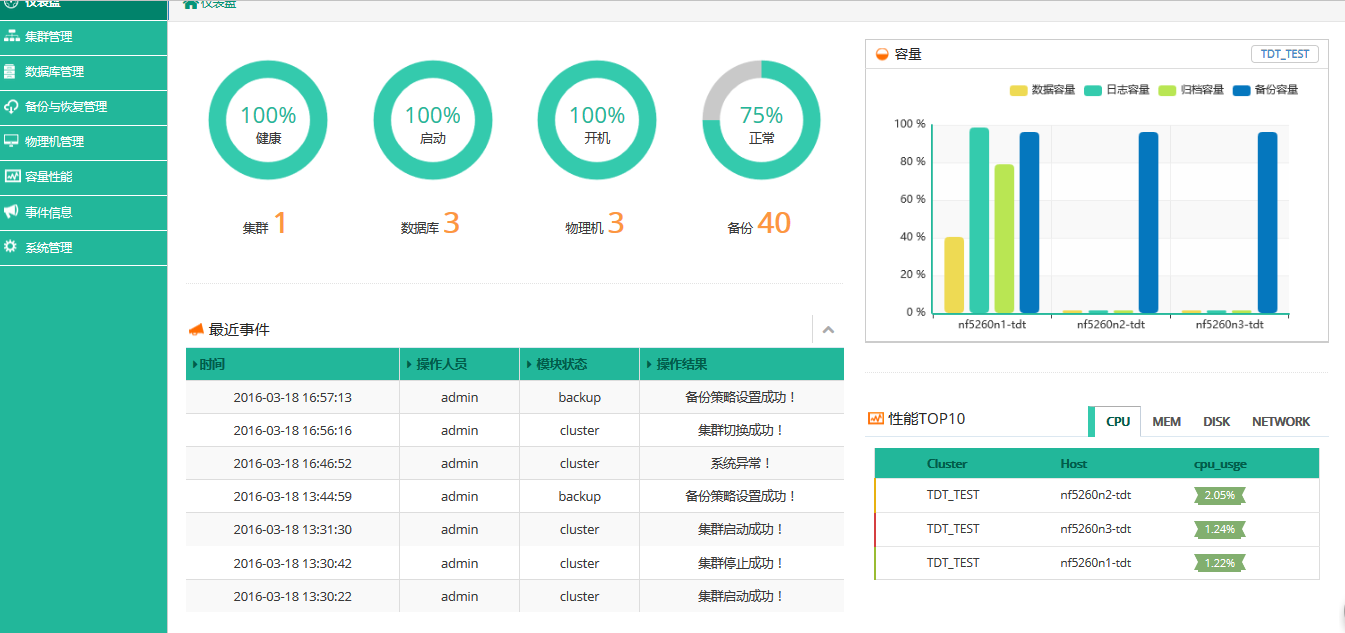Click the TDT_TEST button in 容量 panel
Screen dimensions: 1345x633
point(1285,54)
